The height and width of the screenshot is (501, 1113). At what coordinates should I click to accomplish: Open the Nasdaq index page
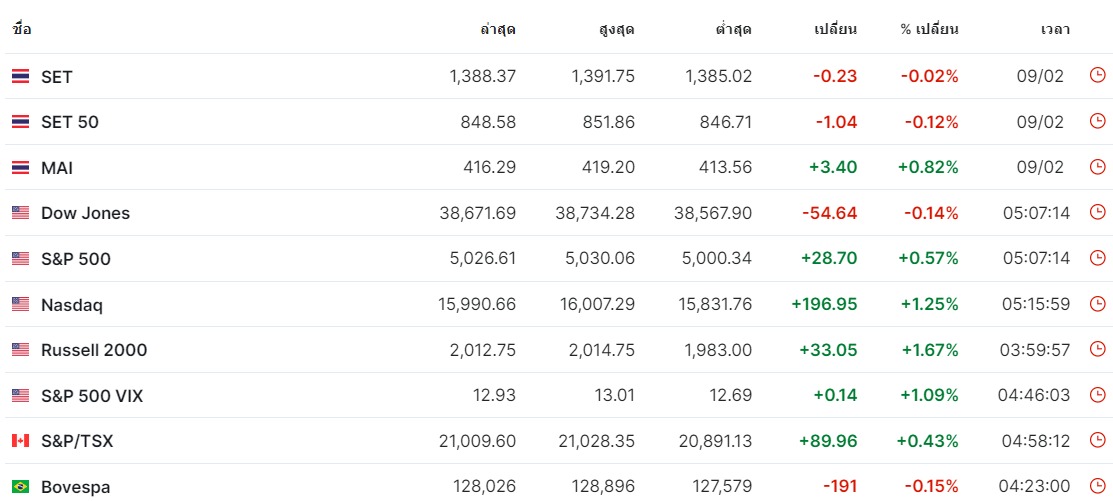[x=72, y=305]
